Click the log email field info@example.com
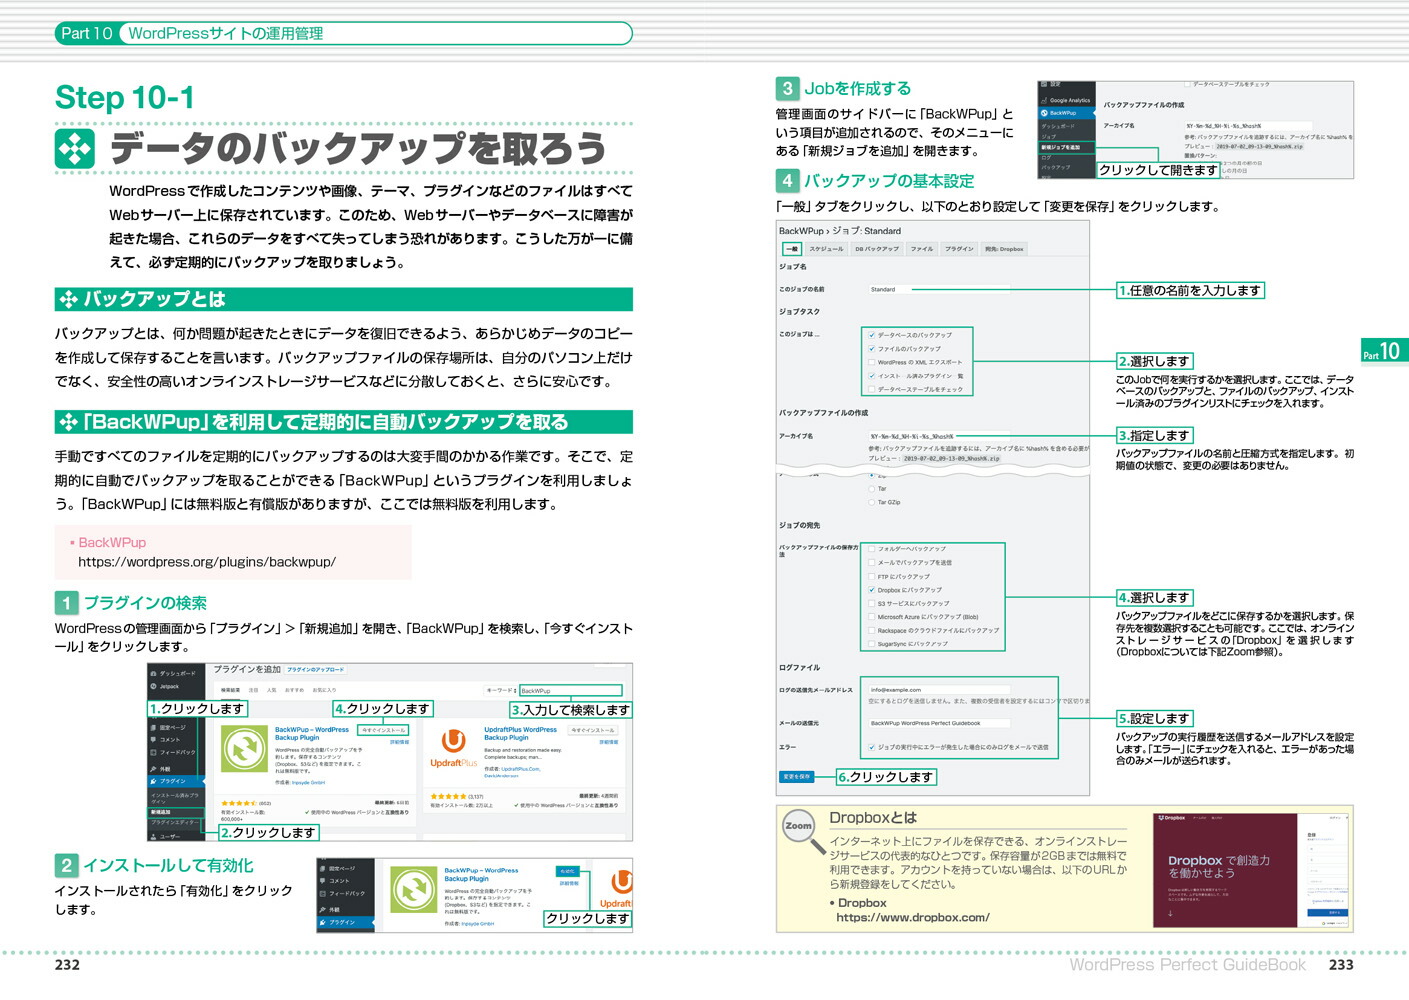 click(939, 690)
